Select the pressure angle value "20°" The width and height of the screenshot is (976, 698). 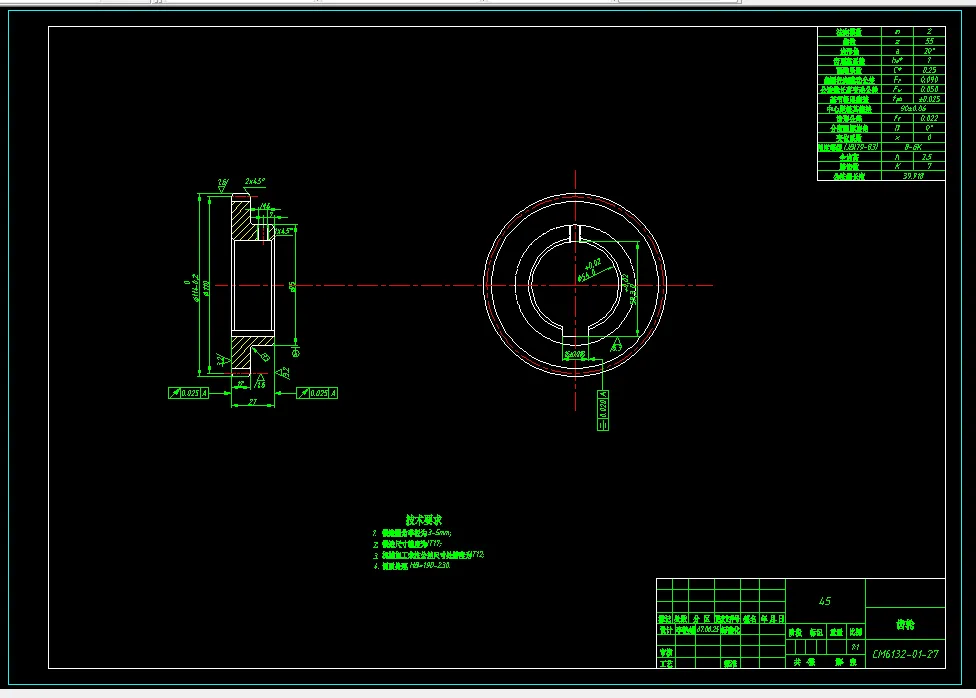tap(929, 51)
